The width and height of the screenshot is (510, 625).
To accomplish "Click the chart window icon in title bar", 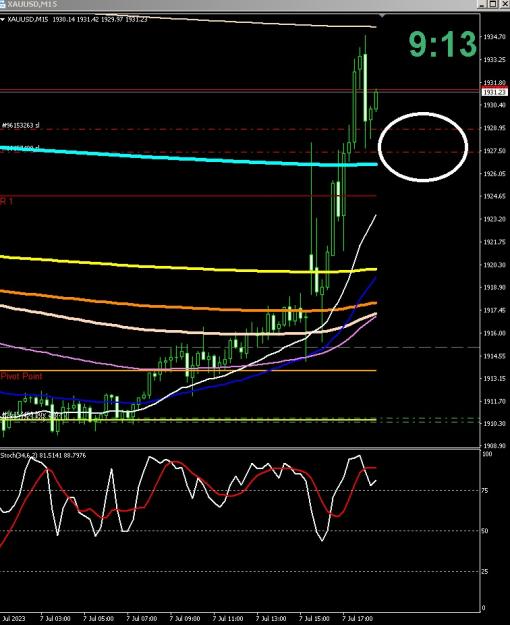I will pos(2,4).
